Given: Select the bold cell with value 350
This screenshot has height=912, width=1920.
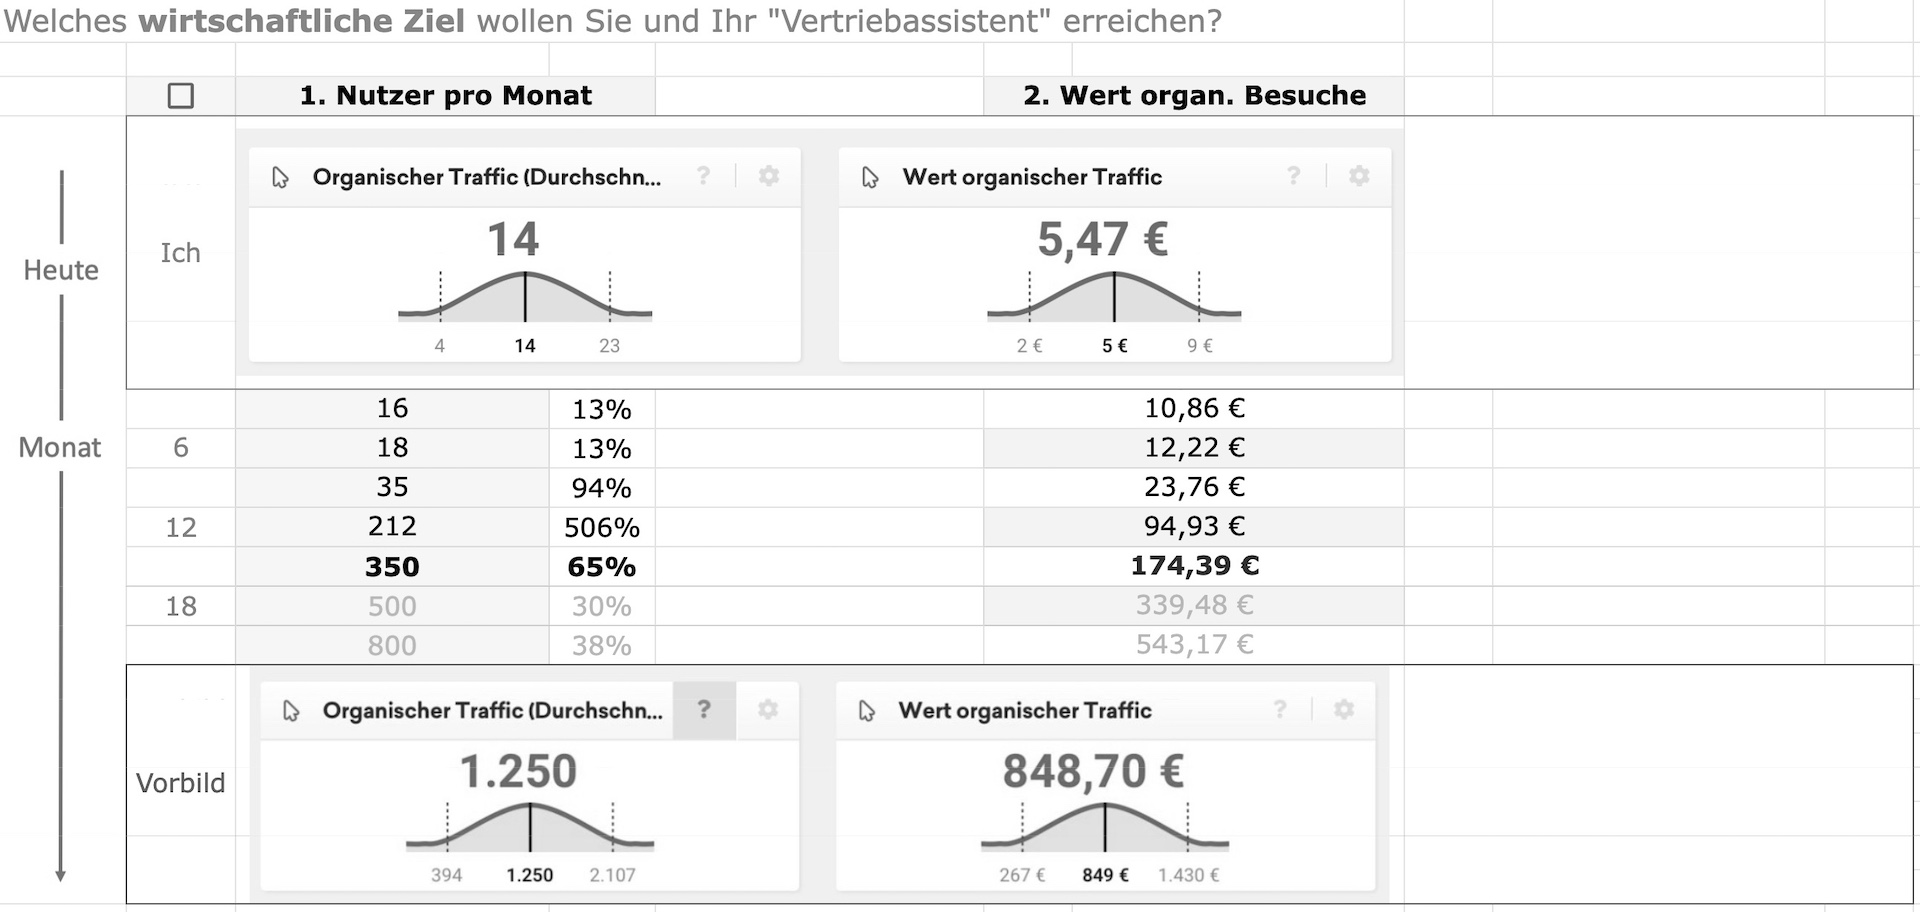Looking at the screenshot, I should [392, 567].
